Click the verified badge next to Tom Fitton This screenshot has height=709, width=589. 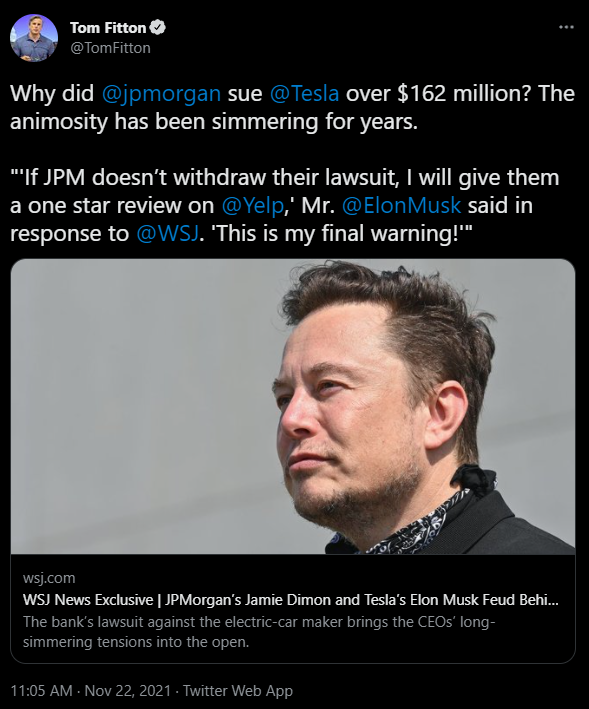point(158,28)
